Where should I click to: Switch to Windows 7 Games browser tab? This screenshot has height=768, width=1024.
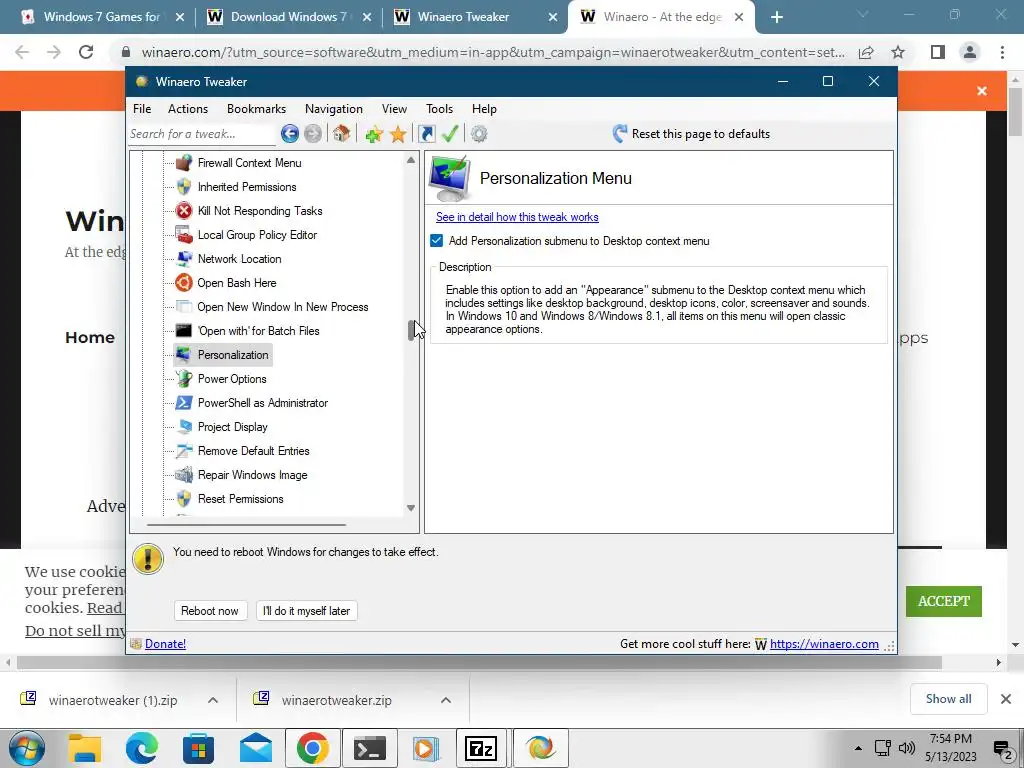point(101,17)
